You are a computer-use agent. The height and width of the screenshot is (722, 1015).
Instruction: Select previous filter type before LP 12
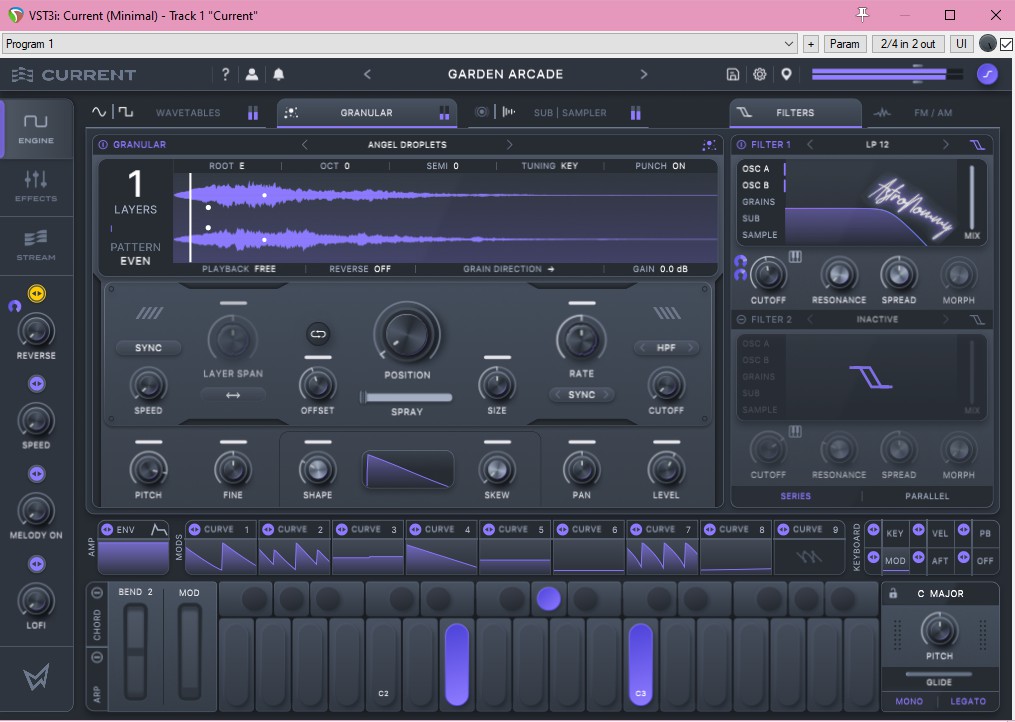pos(810,144)
